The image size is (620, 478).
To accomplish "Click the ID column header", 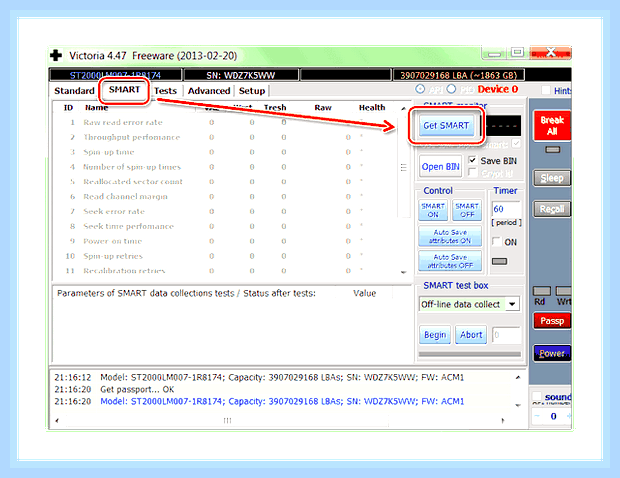I will click(68, 108).
